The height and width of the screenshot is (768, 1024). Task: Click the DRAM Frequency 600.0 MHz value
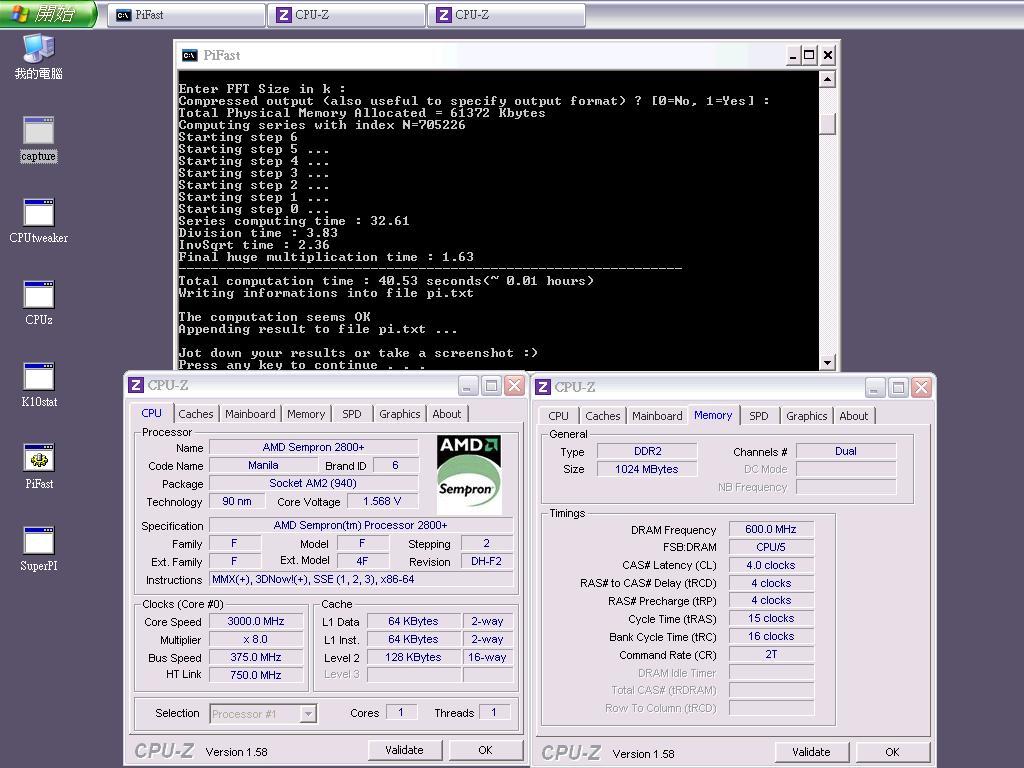pos(771,529)
